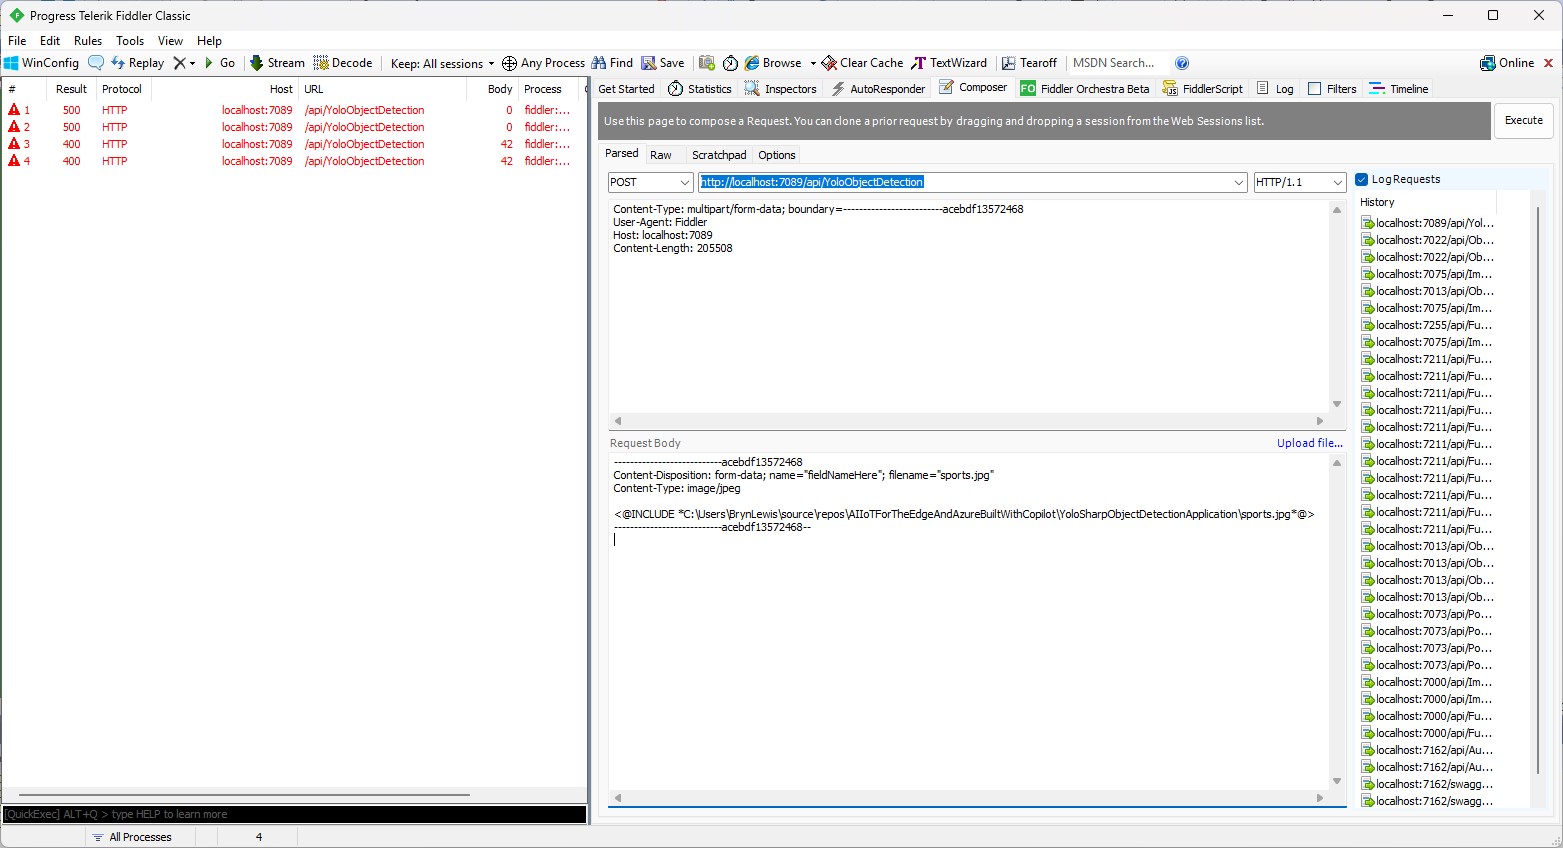Open the Rules menu
1563x848 pixels.
[x=88, y=41]
